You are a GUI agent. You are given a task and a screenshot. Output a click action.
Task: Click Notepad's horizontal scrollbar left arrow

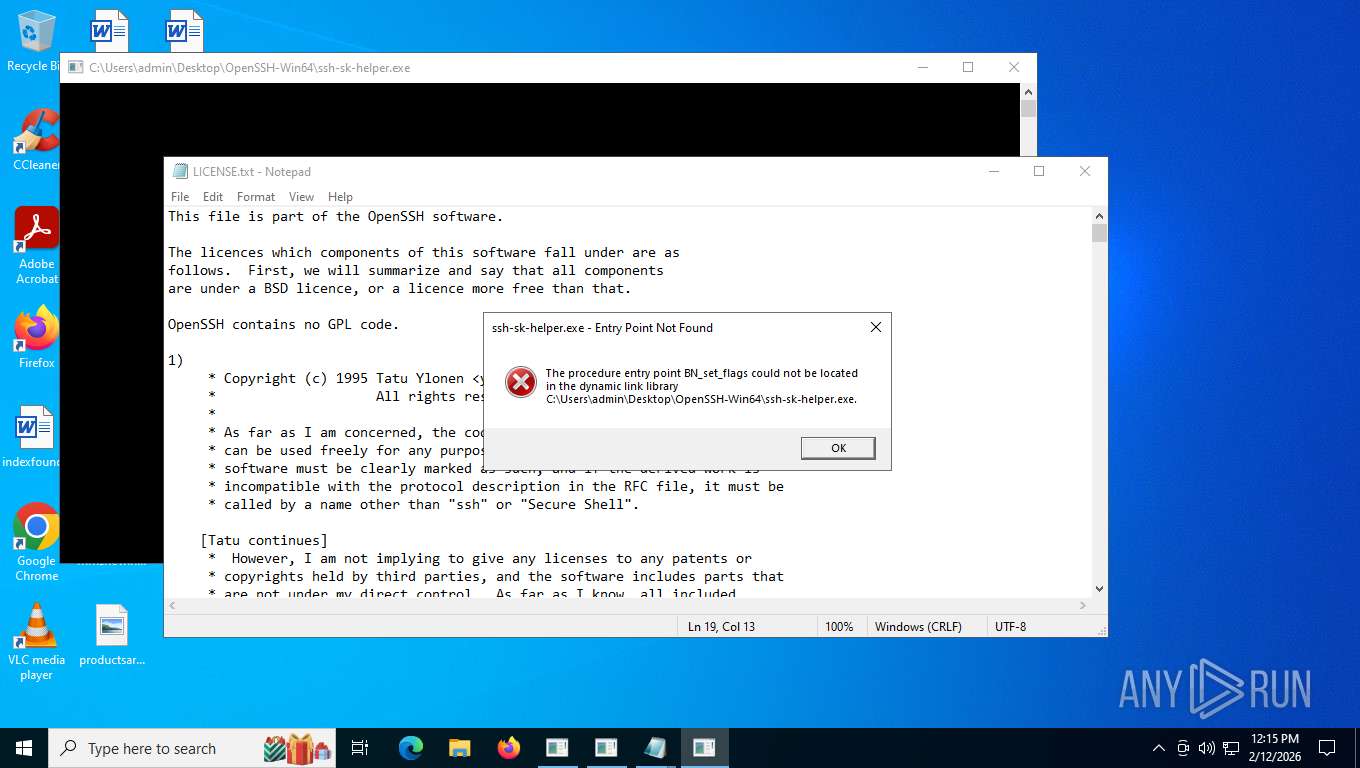click(172, 605)
